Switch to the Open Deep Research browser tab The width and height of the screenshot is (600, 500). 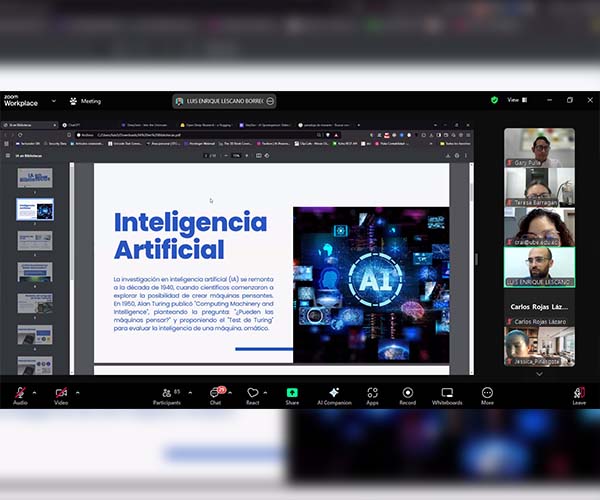pos(207,125)
